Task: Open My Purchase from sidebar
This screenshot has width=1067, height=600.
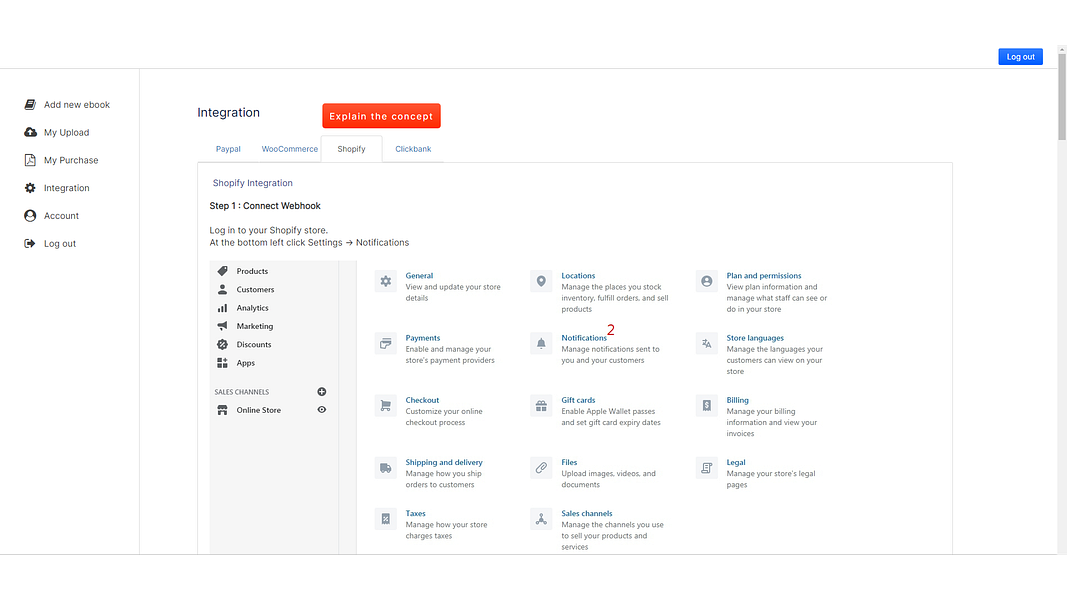Action: coord(71,161)
